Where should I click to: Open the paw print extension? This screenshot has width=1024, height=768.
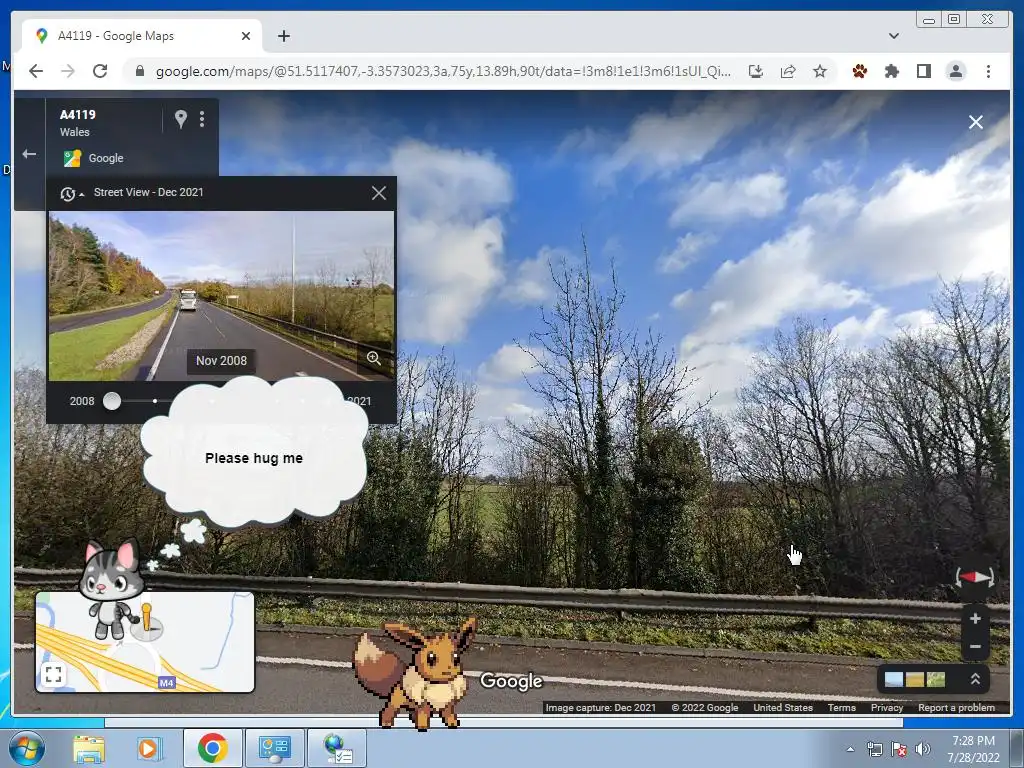coord(859,71)
